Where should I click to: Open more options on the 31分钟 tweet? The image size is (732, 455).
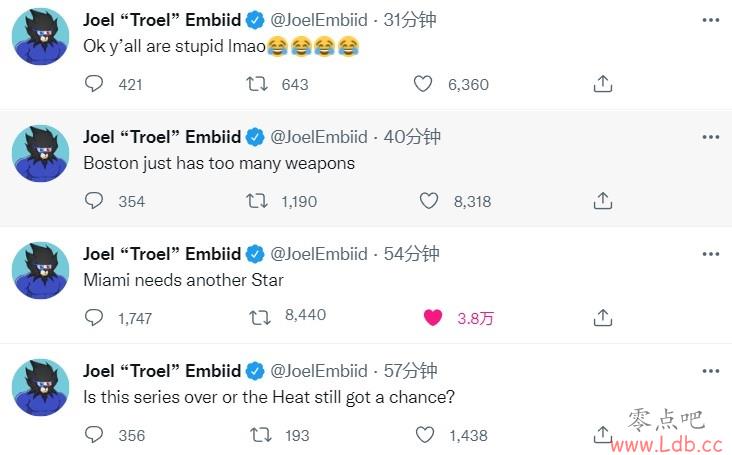[x=711, y=20]
